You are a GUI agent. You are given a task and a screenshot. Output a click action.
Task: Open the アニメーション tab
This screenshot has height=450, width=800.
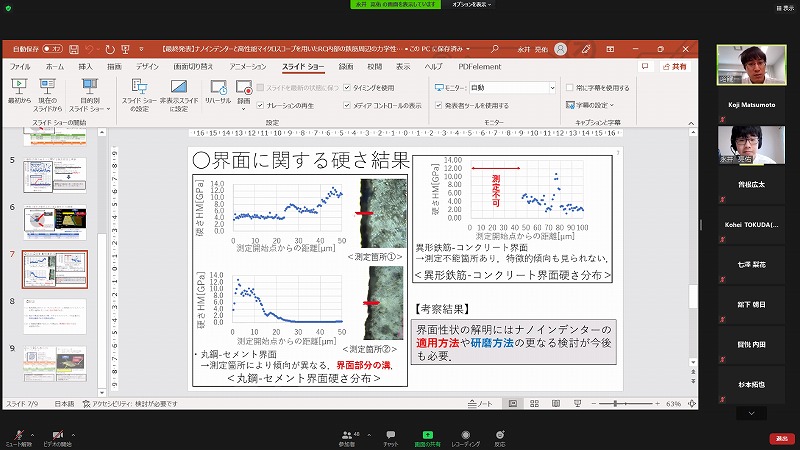pyautogui.click(x=247, y=66)
